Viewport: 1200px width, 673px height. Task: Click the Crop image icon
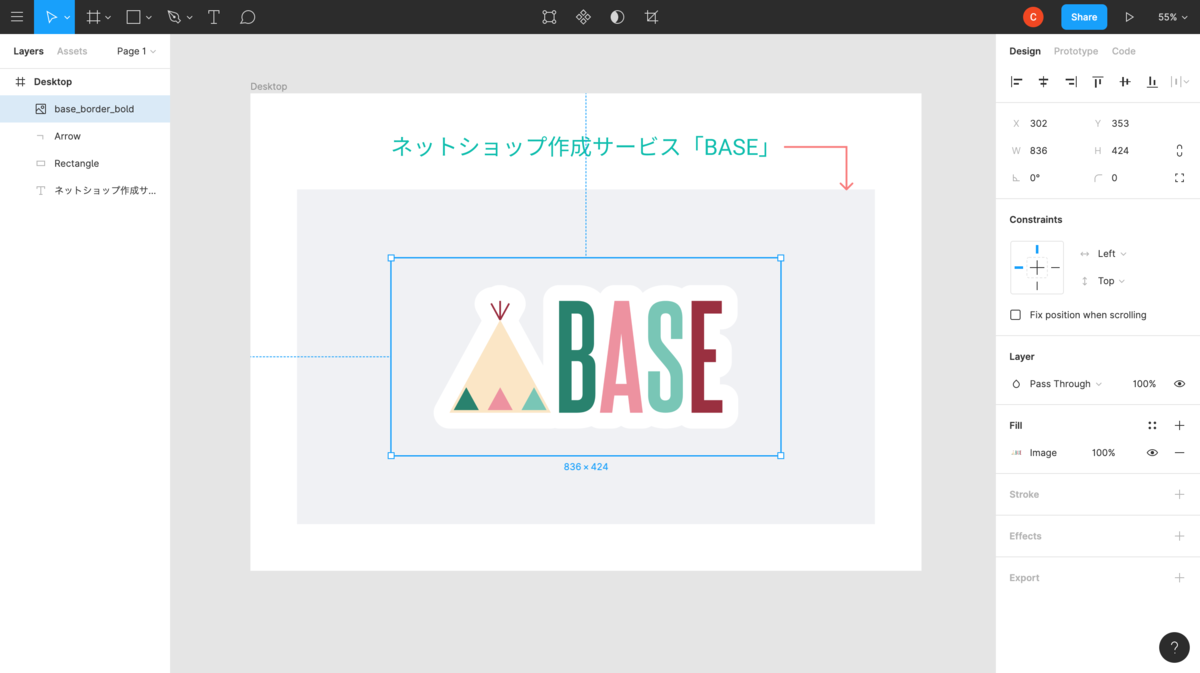652,17
